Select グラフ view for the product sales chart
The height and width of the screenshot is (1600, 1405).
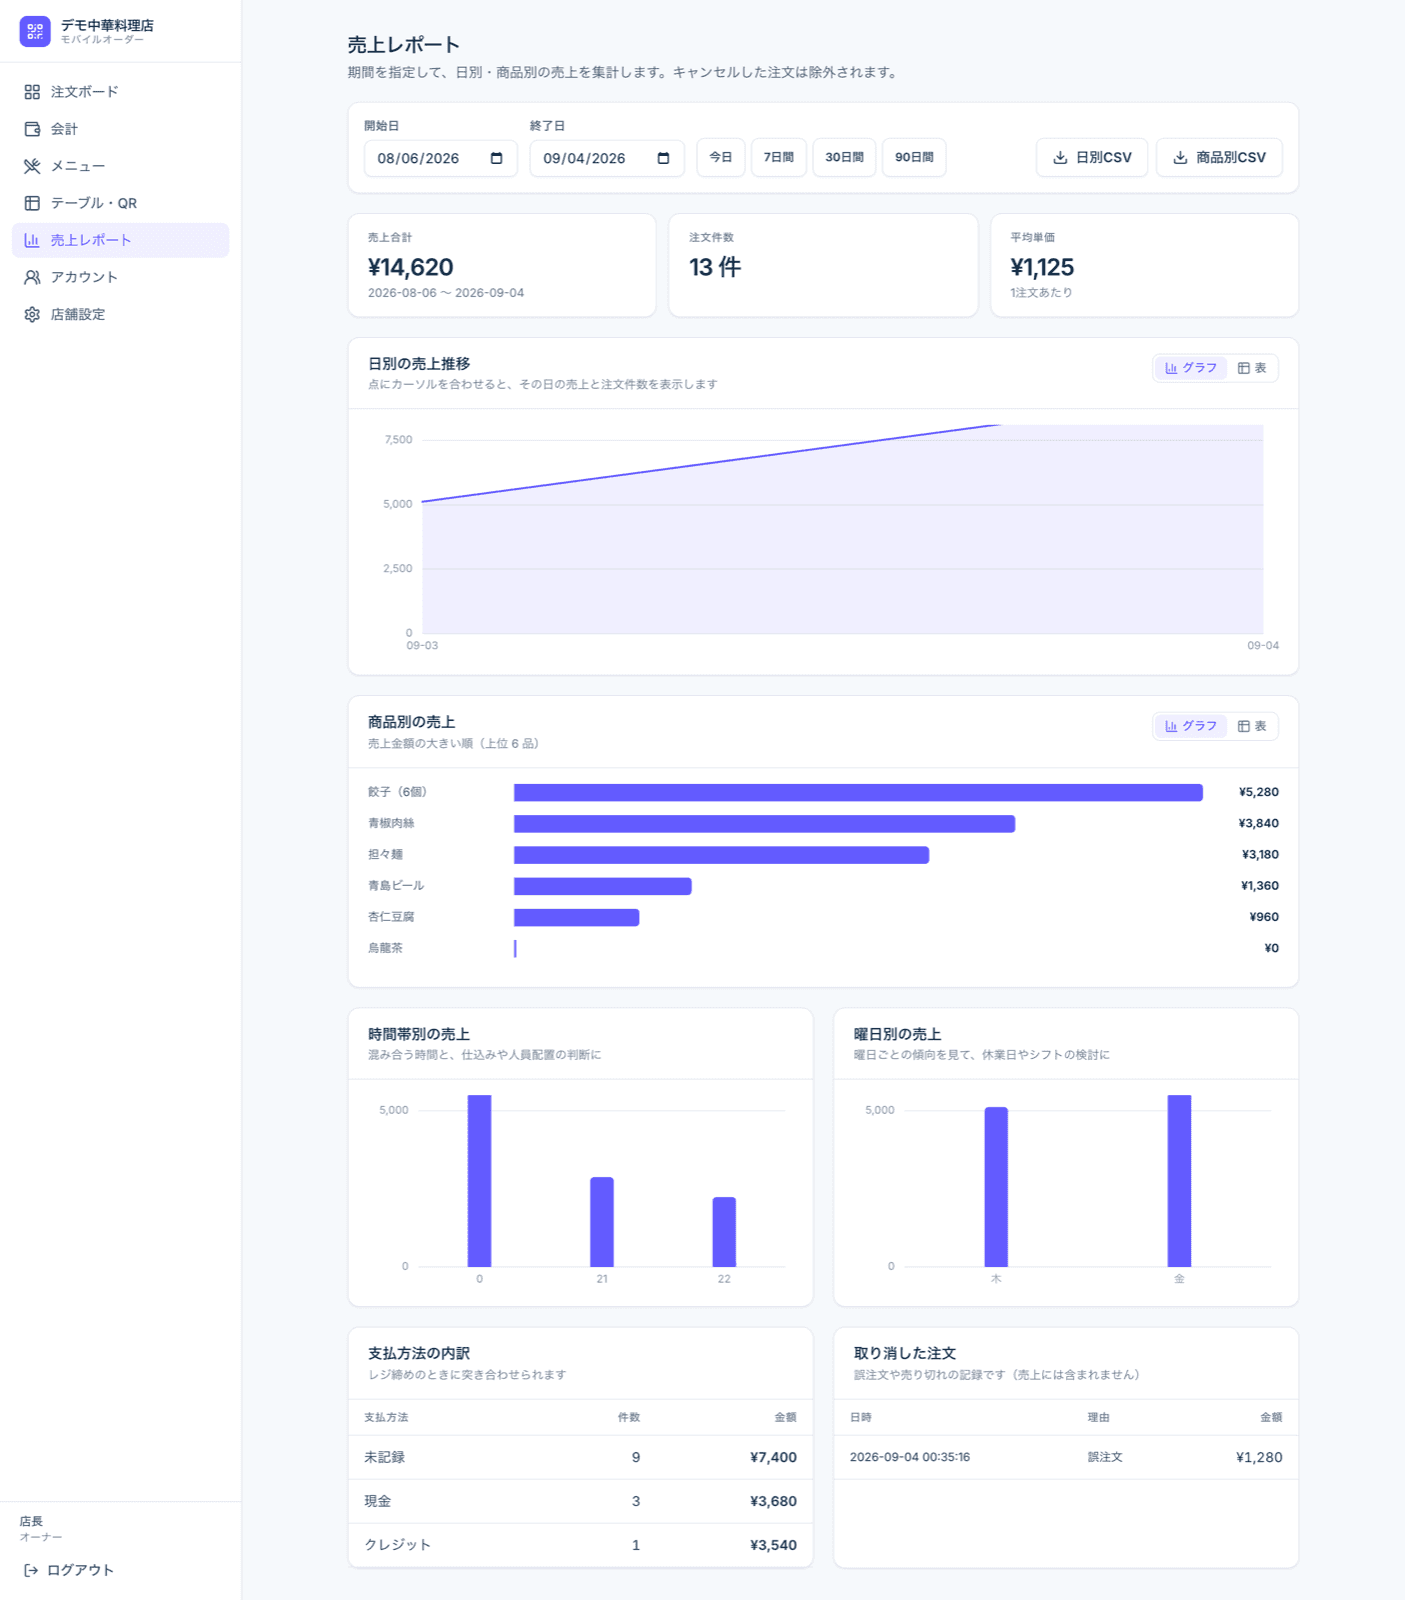1191,726
